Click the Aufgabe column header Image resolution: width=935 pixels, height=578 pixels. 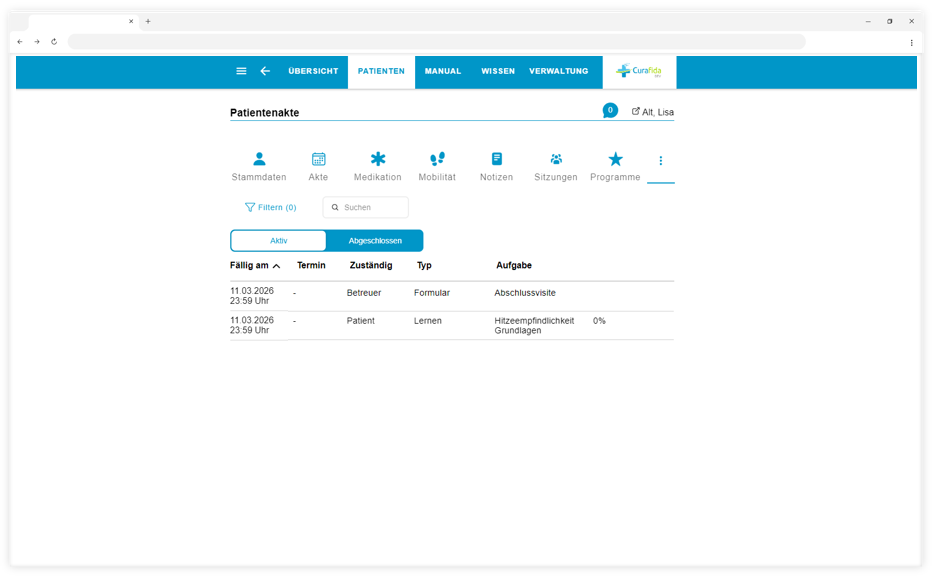[514, 265]
